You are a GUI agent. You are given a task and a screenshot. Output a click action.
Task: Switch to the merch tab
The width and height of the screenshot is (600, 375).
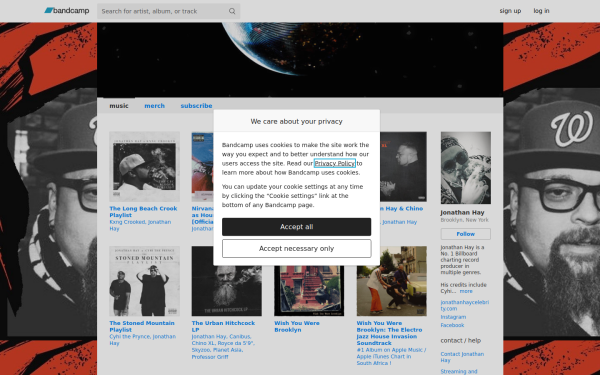click(154, 106)
